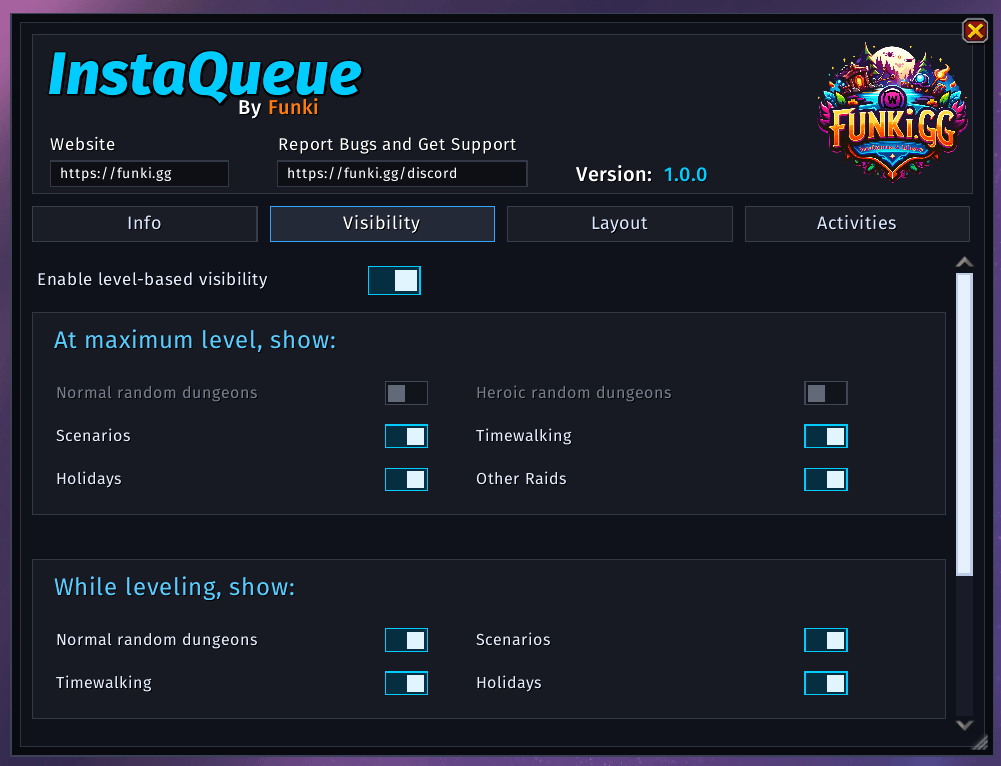1001x766 pixels.
Task: Click the InstaQueue title logo
Action: coord(206,76)
